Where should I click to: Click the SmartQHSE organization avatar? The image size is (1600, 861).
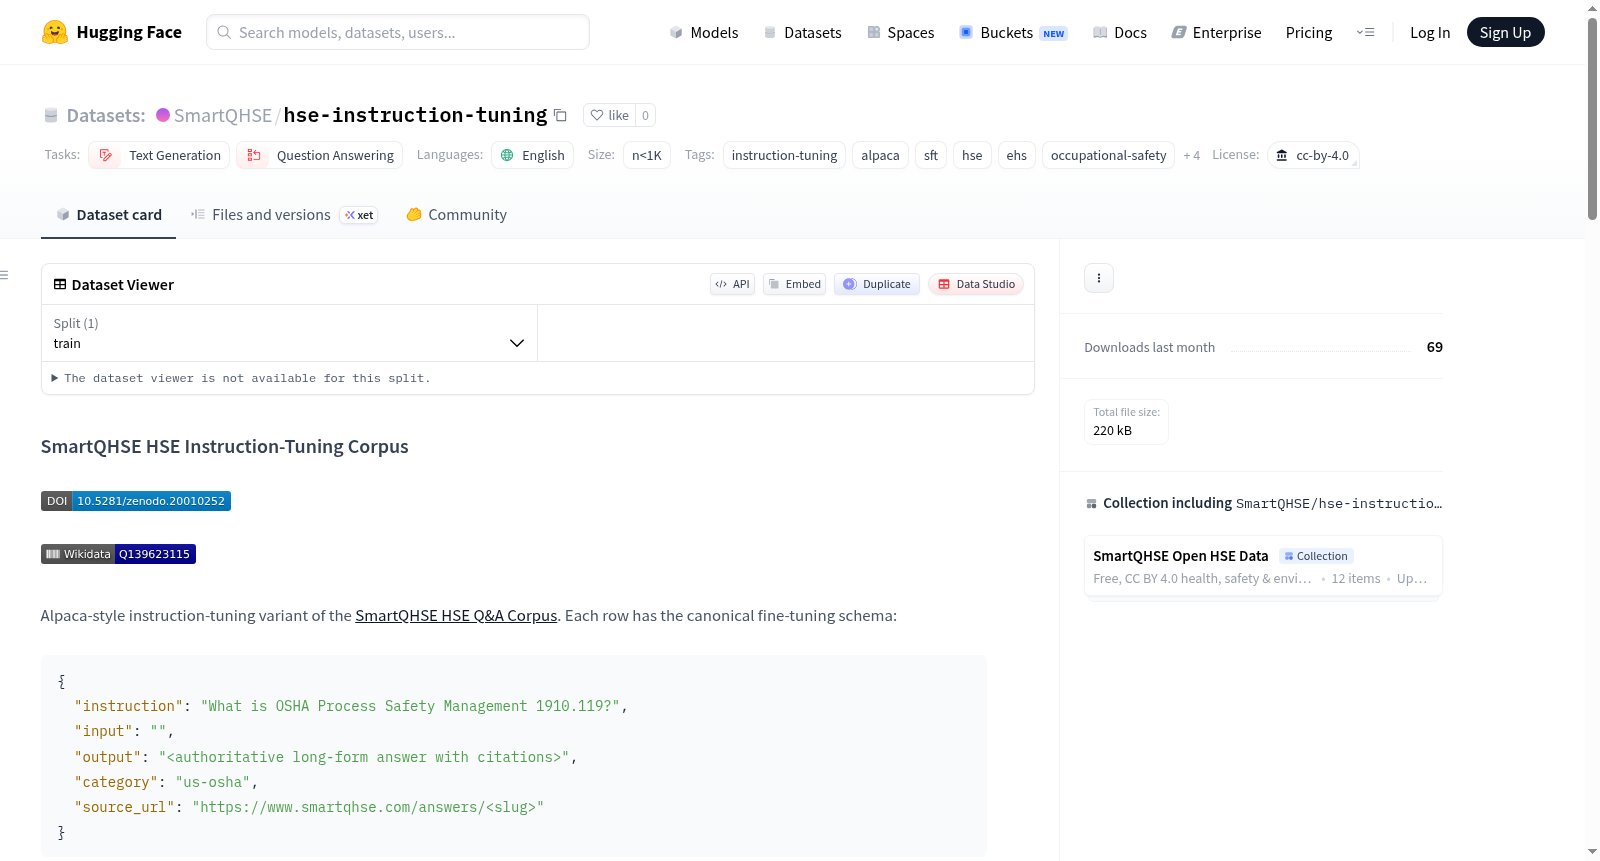click(x=163, y=115)
